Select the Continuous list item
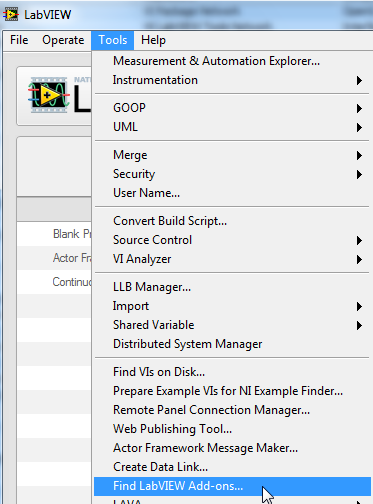 tap(54, 282)
